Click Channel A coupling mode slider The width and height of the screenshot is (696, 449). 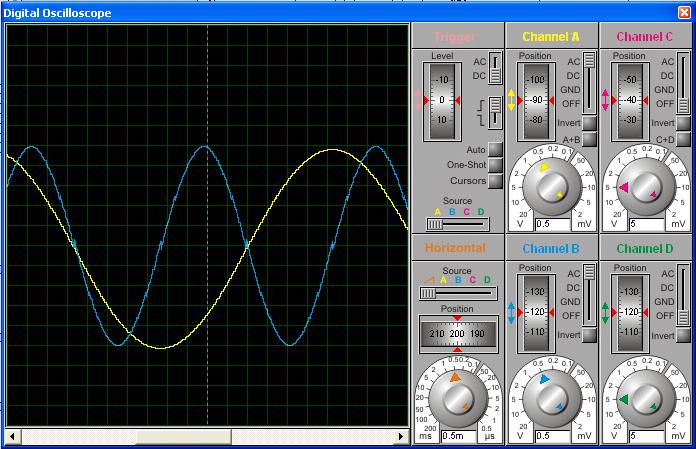tap(589, 83)
